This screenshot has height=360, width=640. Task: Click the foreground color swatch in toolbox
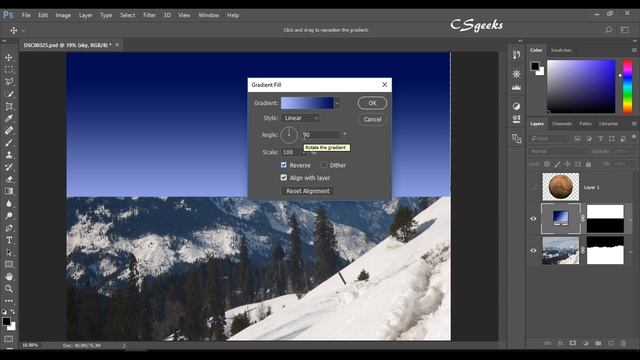point(6,321)
